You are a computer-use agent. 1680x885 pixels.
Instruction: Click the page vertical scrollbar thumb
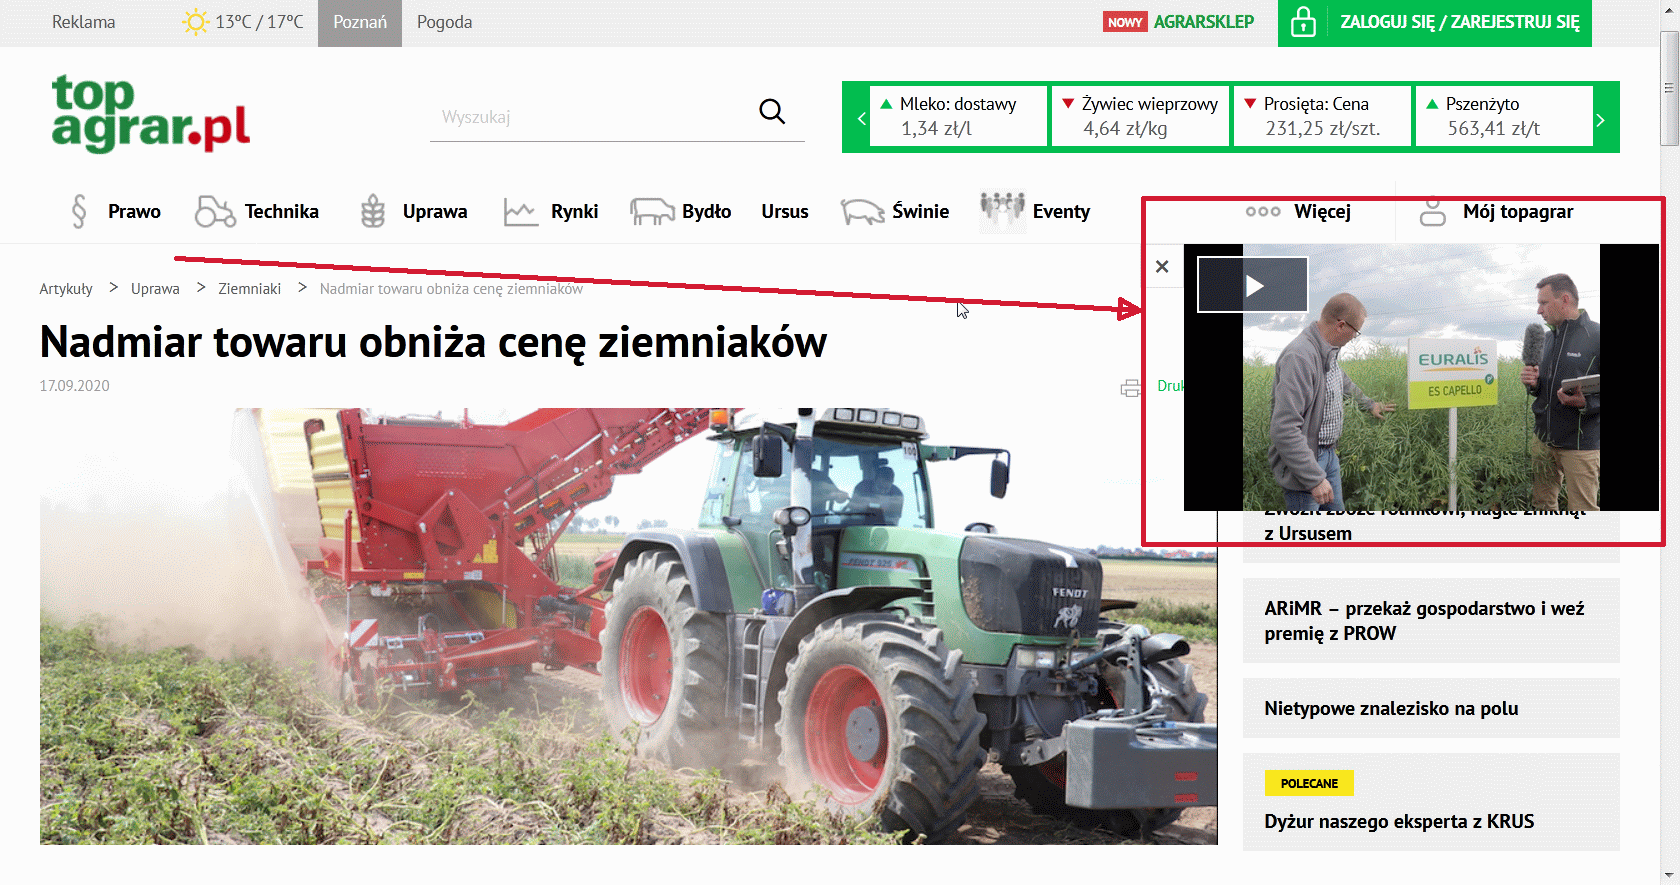[x=1669, y=88]
